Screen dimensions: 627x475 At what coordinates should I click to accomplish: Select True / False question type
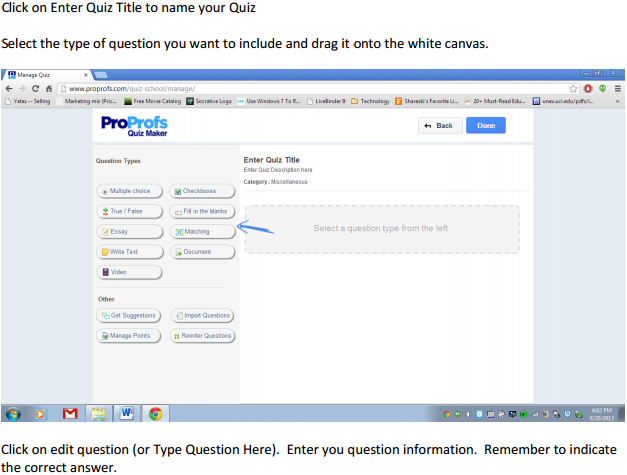click(x=130, y=211)
